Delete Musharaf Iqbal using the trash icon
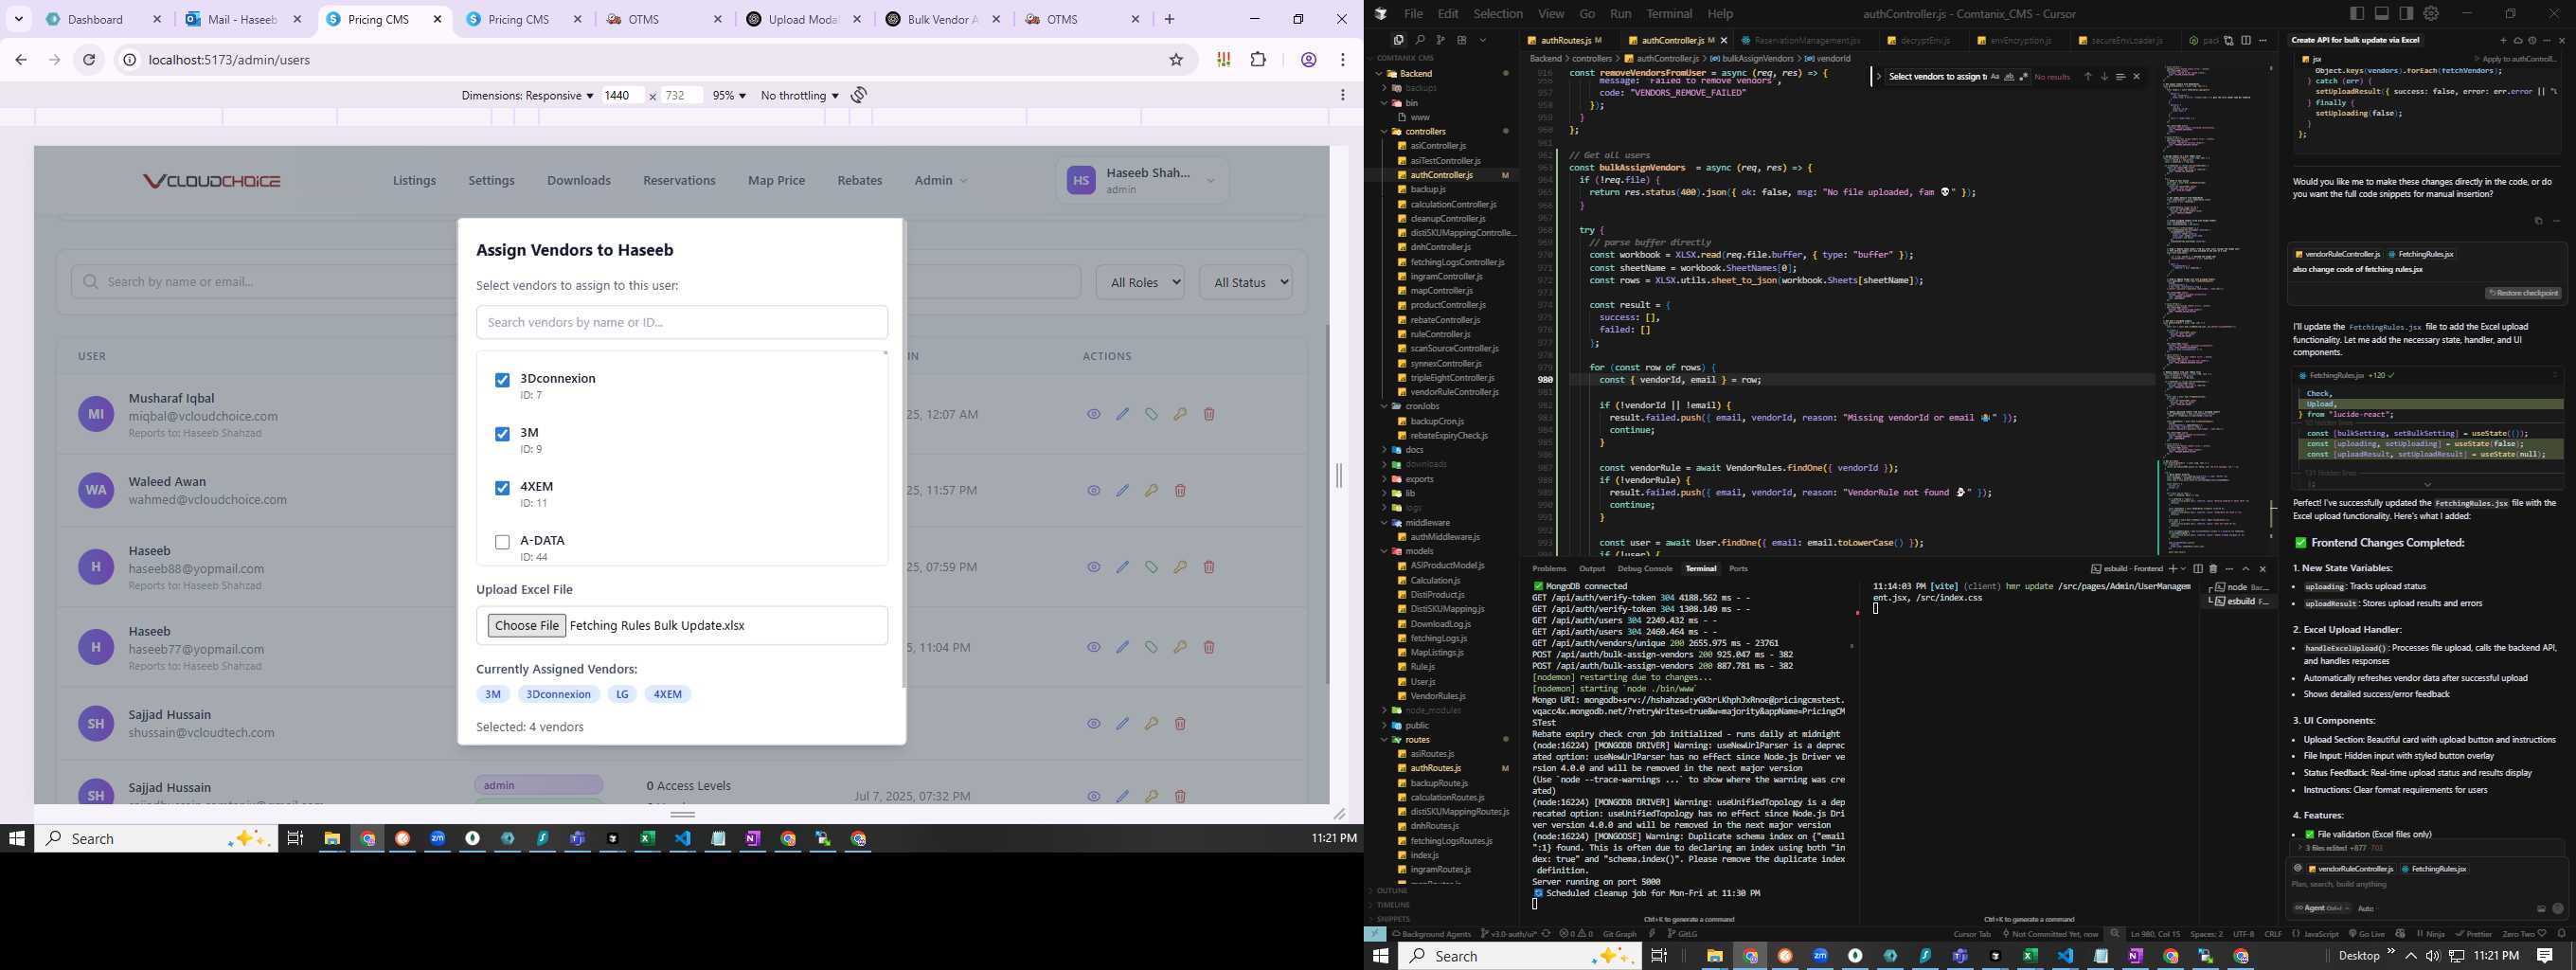 click(x=1209, y=414)
